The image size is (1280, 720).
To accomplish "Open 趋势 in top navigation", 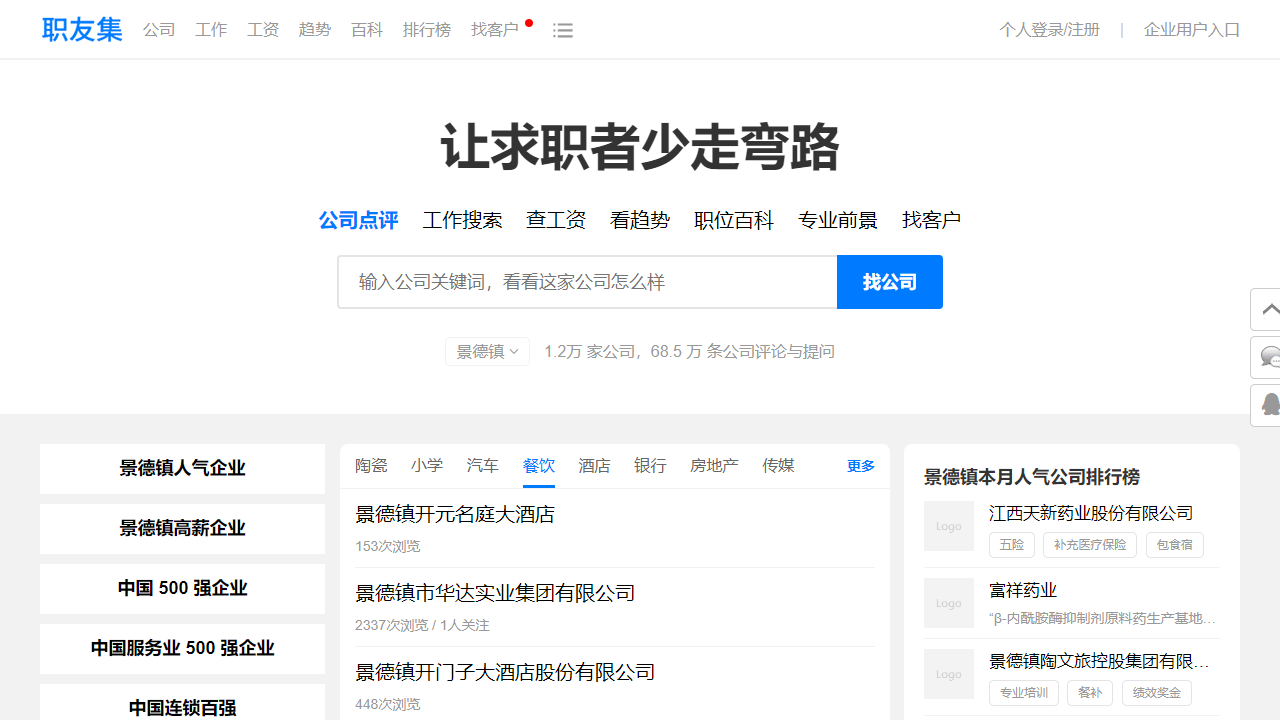I will pos(315,30).
